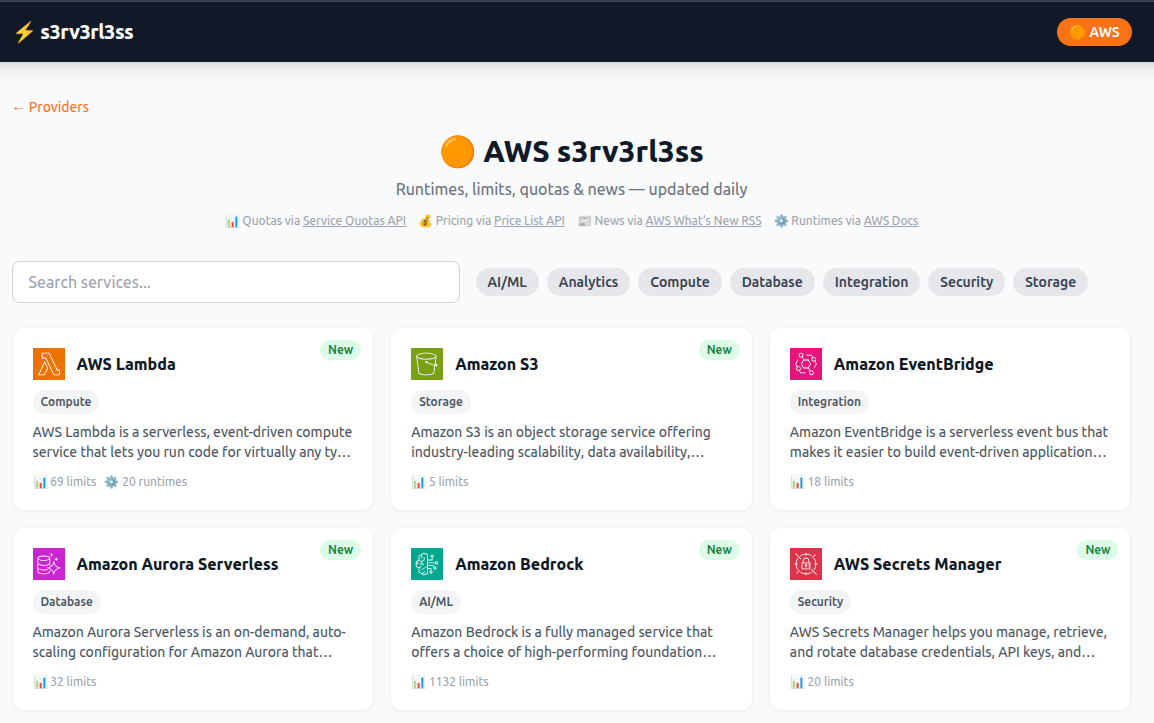This screenshot has height=723, width=1154.
Task: Click the AWS Lambda service icon
Action: (49, 364)
